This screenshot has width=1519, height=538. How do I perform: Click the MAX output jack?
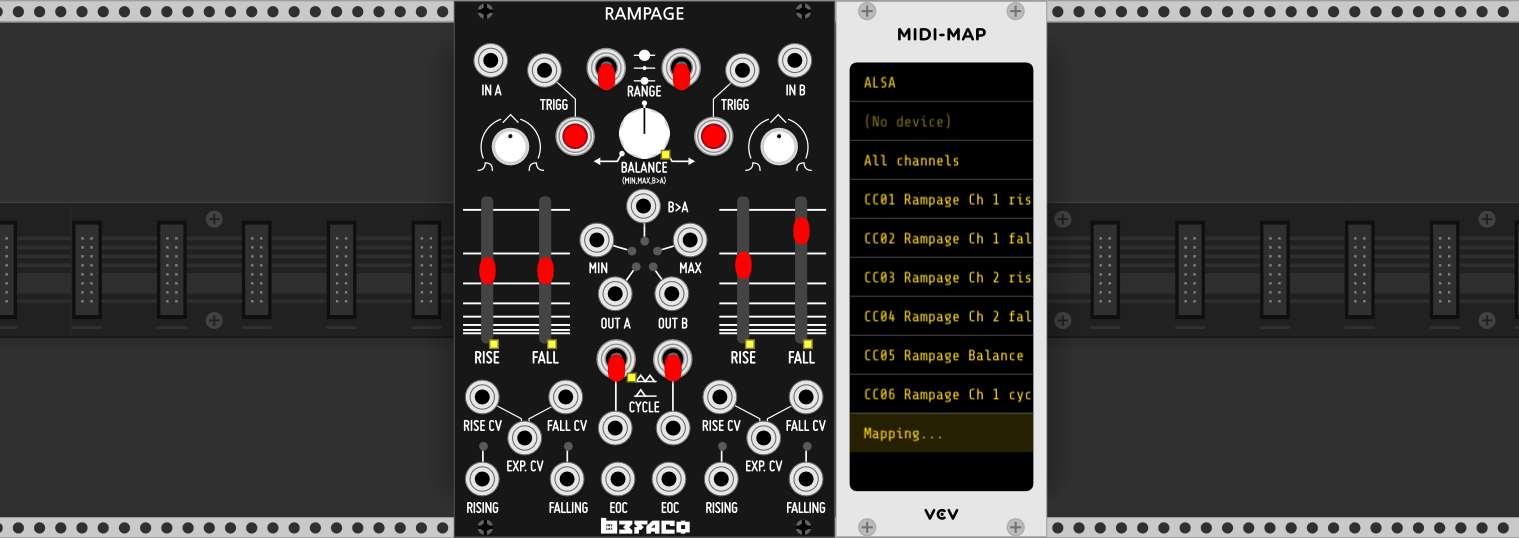[x=690, y=240]
